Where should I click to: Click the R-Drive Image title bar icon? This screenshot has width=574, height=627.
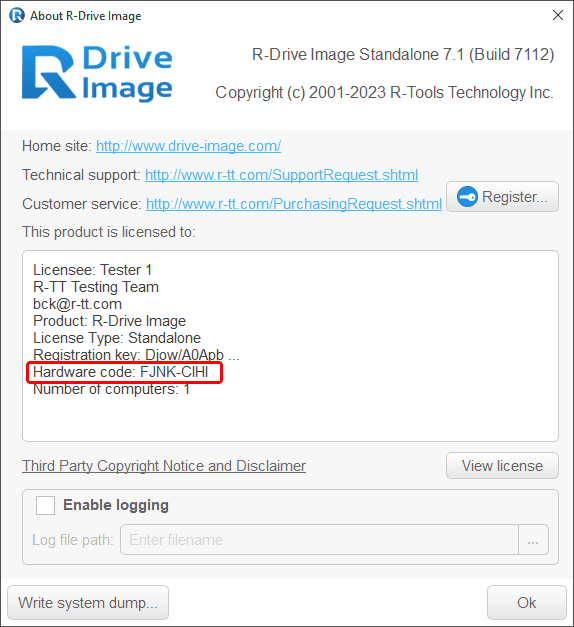(17, 16)
